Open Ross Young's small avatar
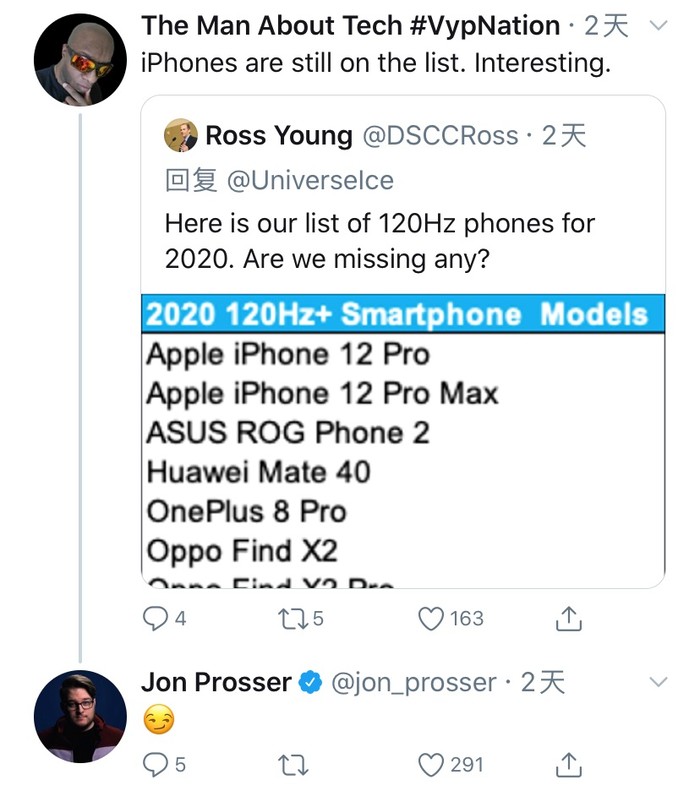The height and width of the screenshot is (791, 700). (181, 135)
